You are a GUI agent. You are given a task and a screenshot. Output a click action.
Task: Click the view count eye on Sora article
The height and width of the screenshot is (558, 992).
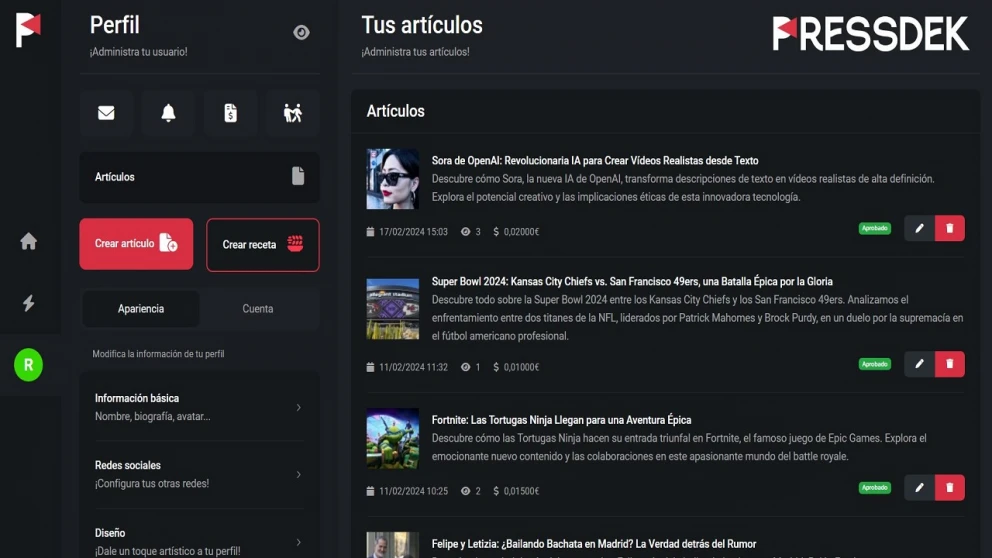pos(466,232)
